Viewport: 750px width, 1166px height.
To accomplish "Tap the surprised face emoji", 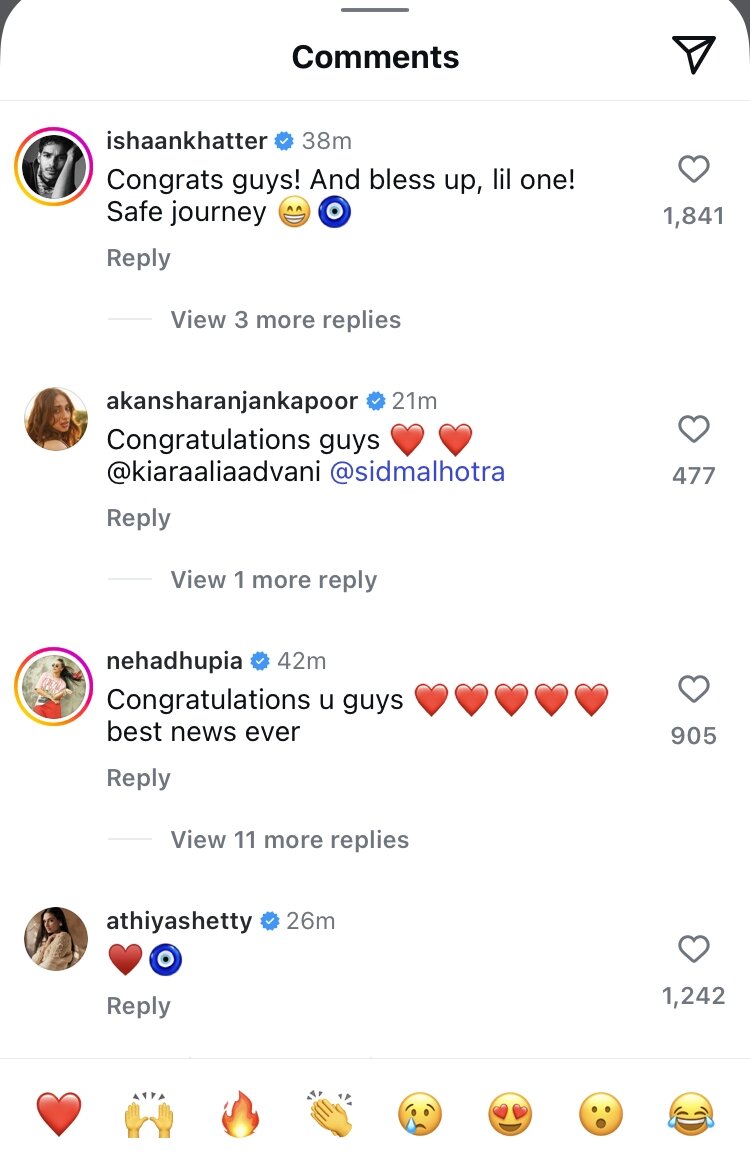I will click(600, 1114).
